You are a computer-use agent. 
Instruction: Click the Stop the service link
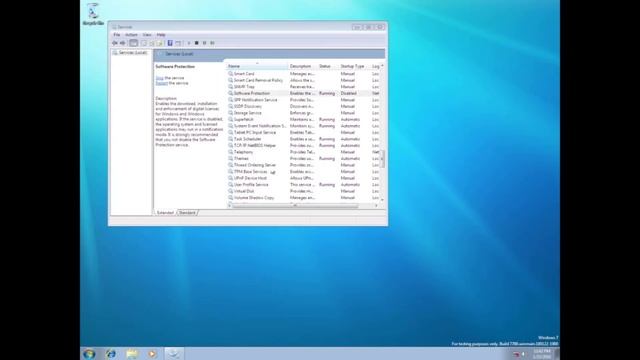point(160,78)
